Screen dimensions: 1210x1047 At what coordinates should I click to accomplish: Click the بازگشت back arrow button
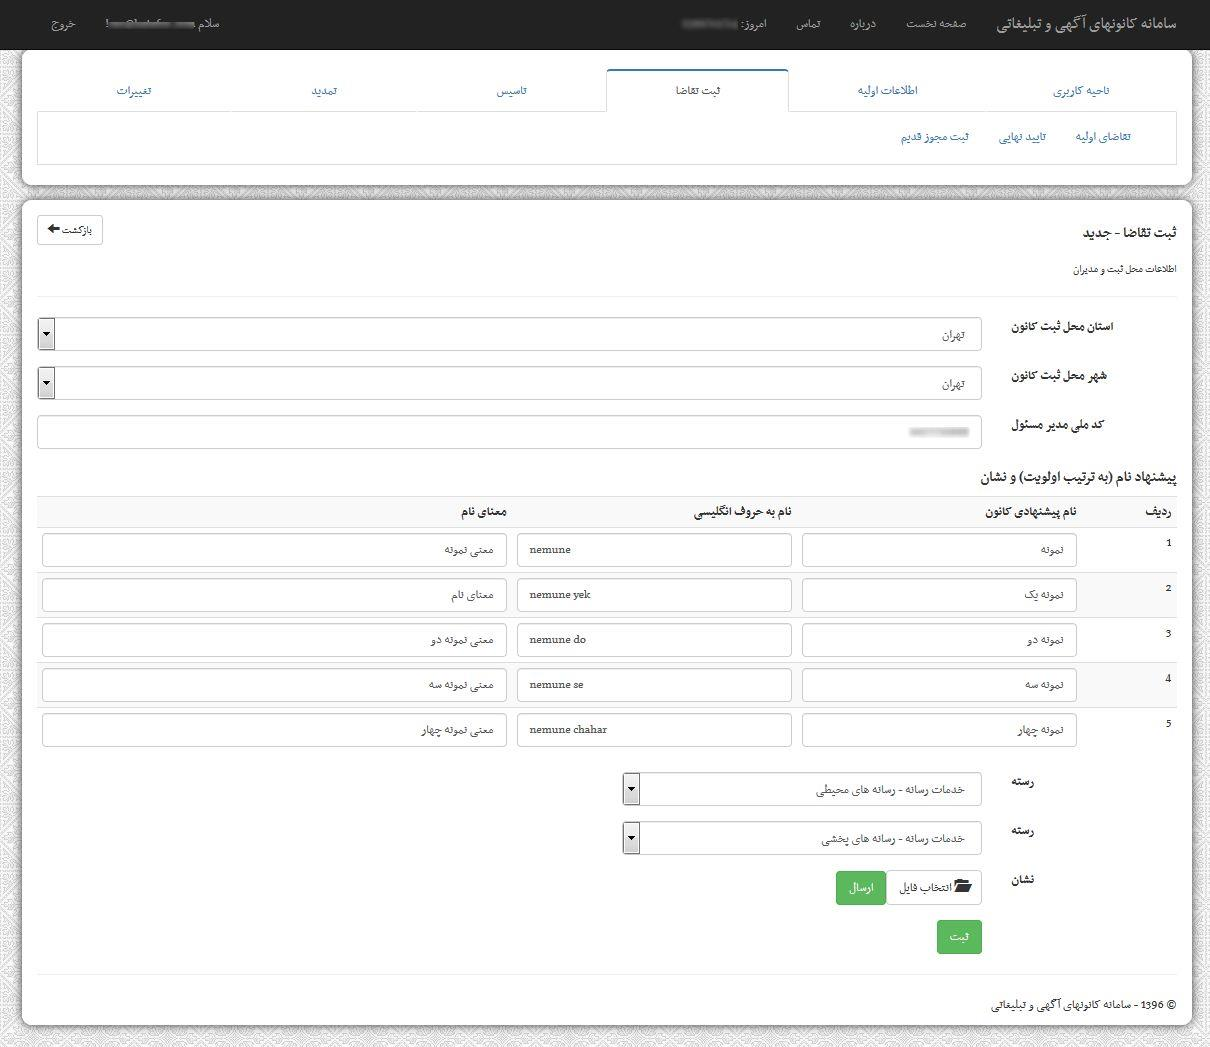pyautogui.click(x=70, y=230)
